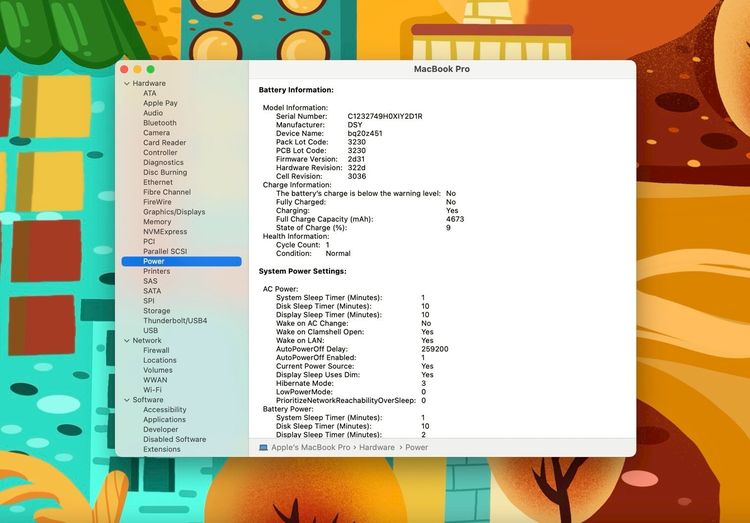The height and width of the screenshot is (523, 750).
Task: Select Firewall in the Network list
Action: click(x=156, y=351)
